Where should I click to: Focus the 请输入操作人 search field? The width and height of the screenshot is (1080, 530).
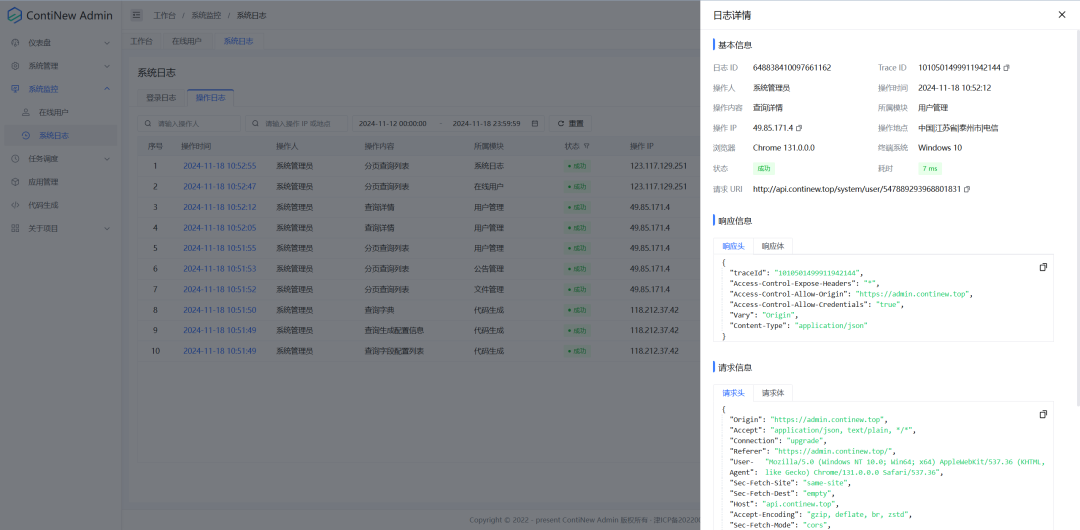pyautogui.click(x=196, y=123)
